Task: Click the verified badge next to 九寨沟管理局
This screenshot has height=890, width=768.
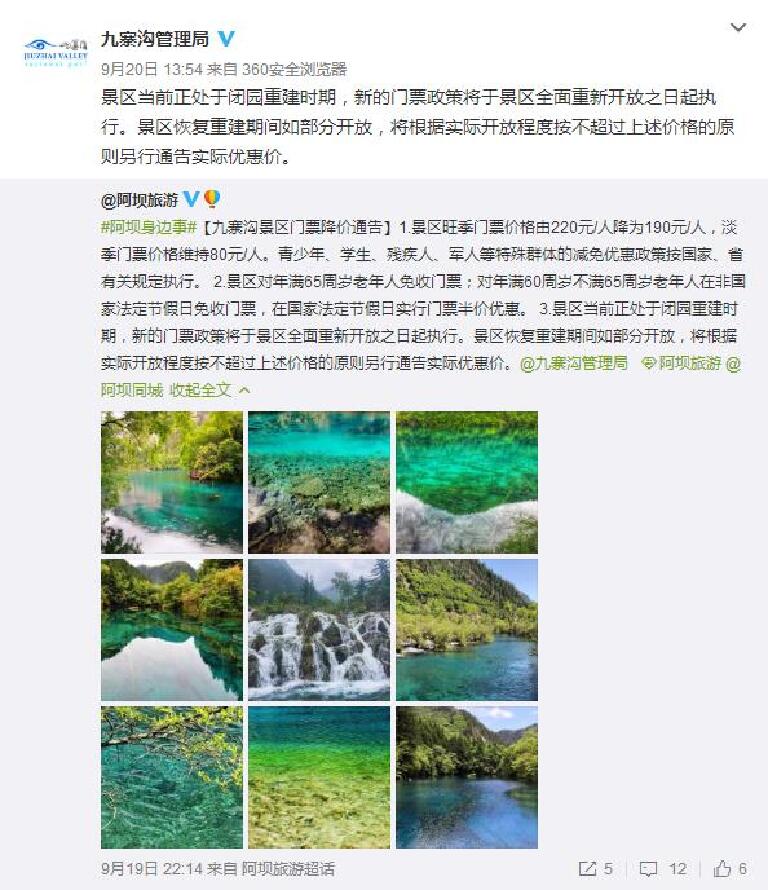Action: 226,39
